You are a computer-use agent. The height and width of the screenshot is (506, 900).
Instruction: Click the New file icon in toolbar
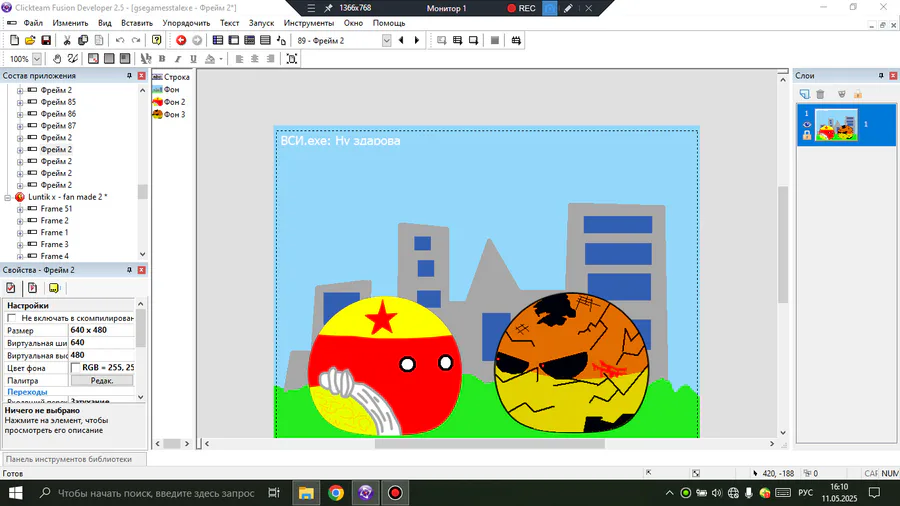pos(14,40)
